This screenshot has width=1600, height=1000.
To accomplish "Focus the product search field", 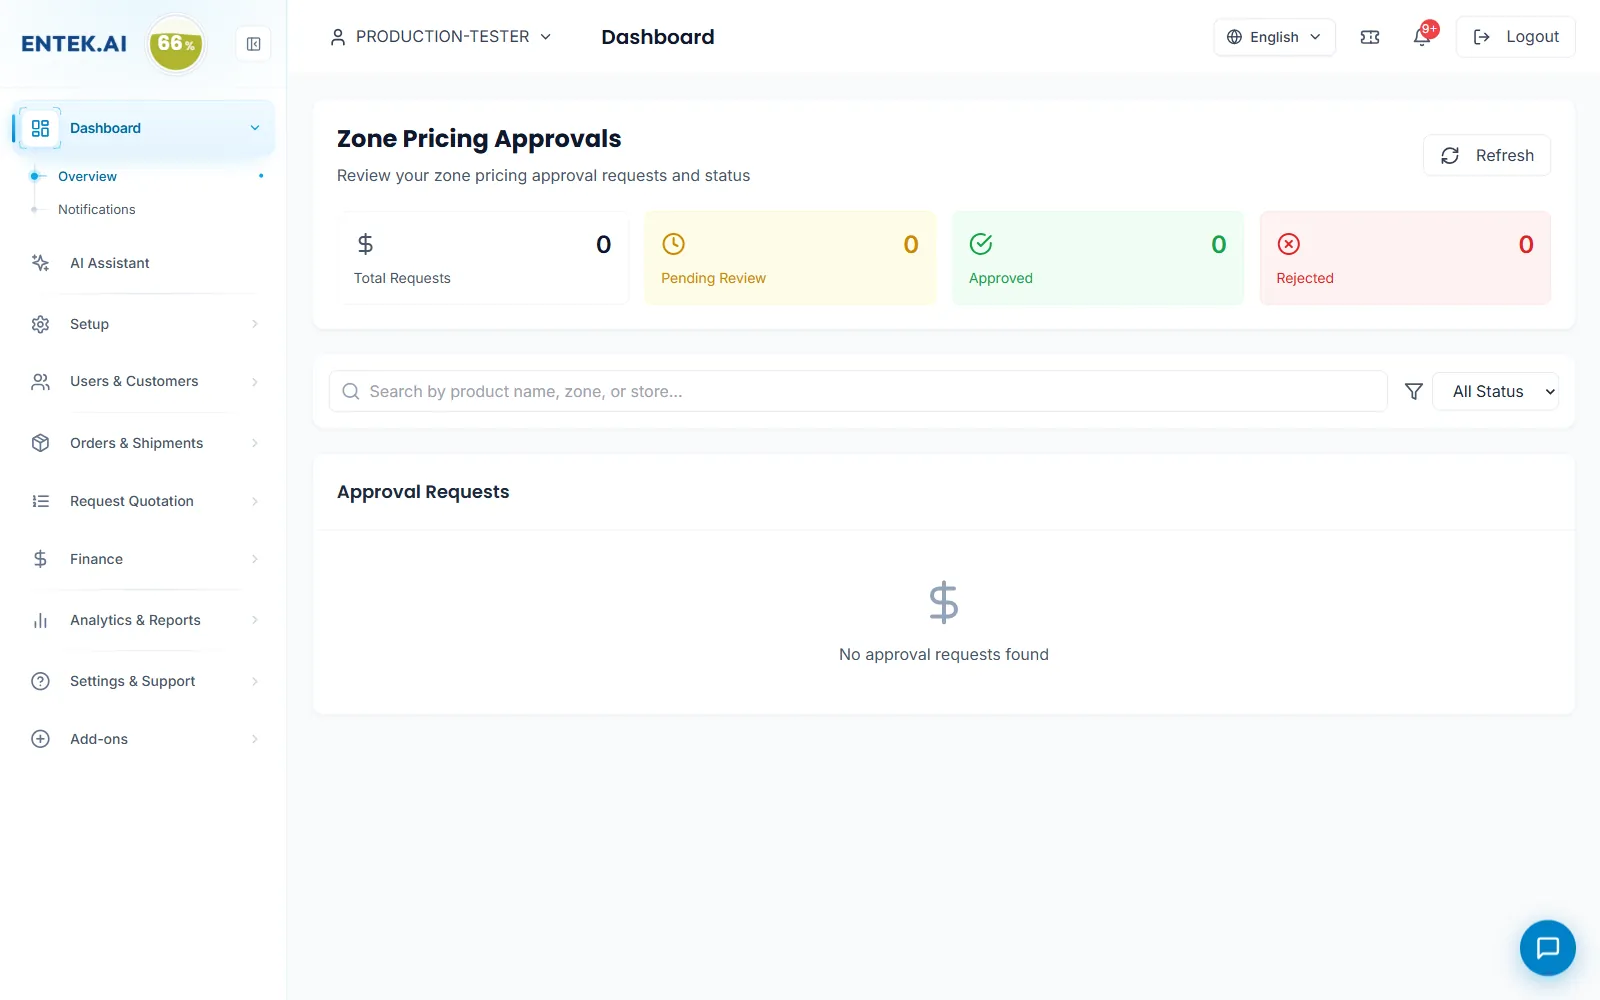I will point(858,392).
